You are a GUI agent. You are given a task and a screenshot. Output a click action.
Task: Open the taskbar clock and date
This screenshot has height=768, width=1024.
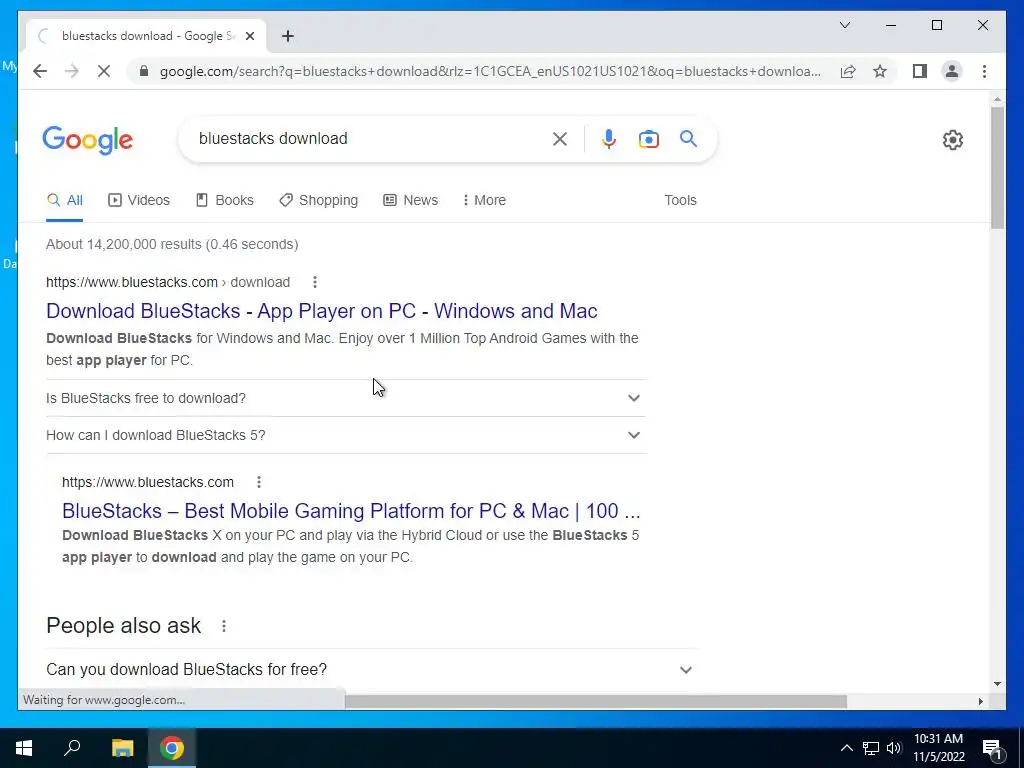(x=938, y=748)
